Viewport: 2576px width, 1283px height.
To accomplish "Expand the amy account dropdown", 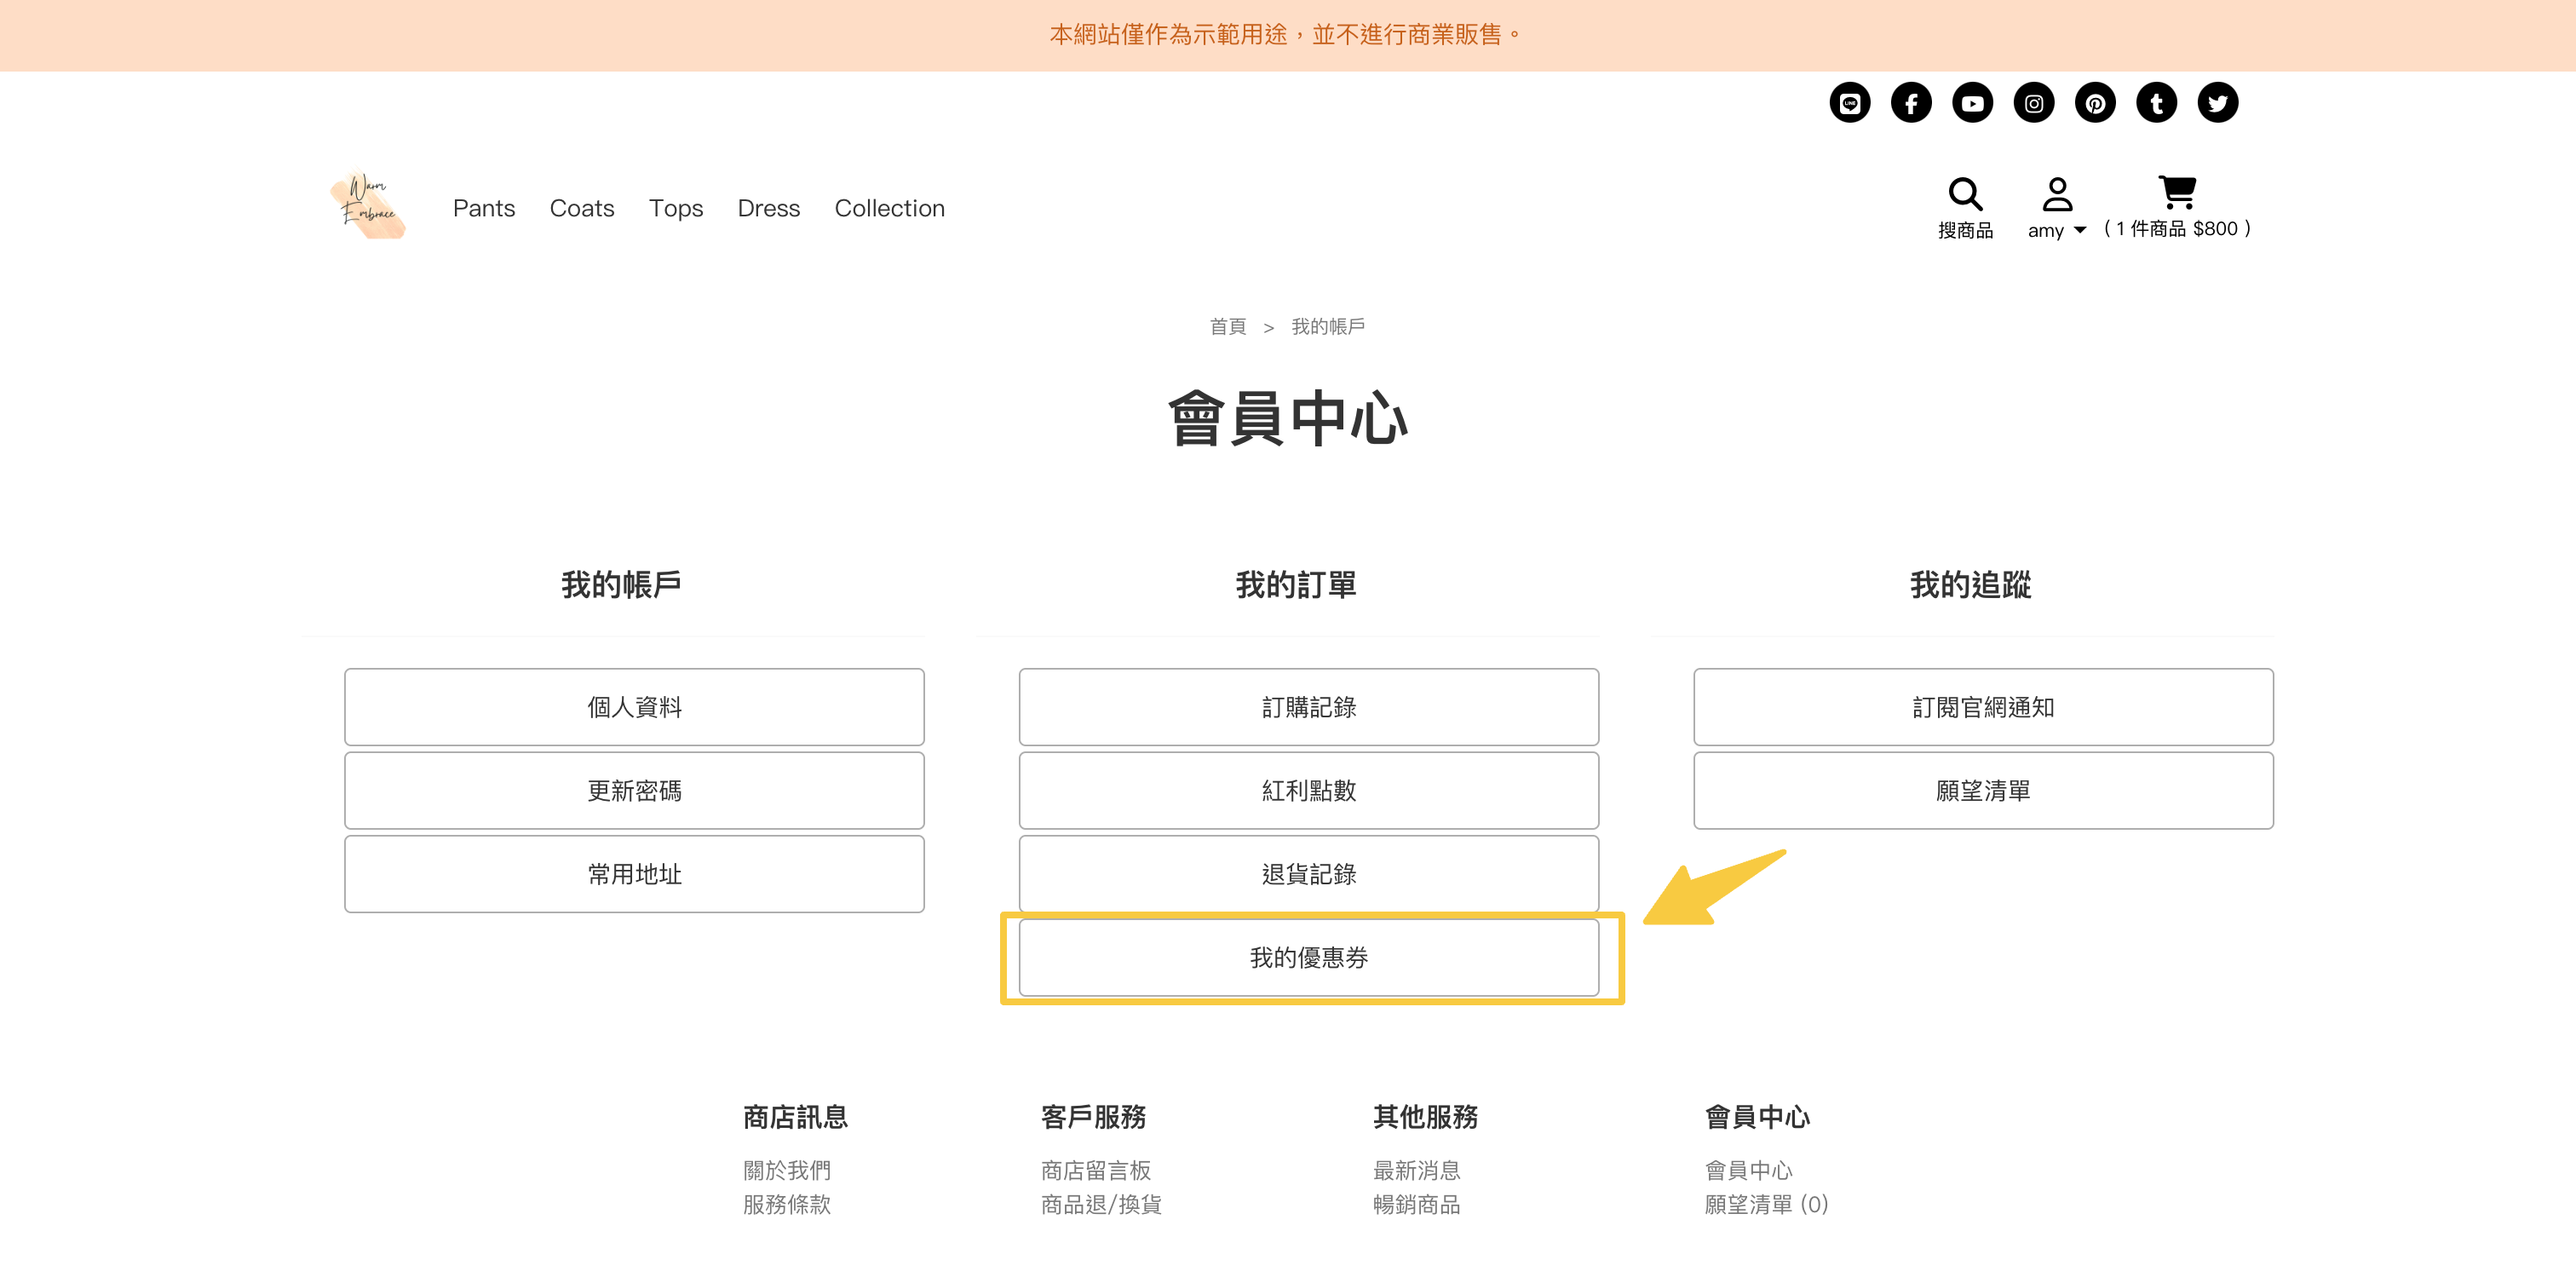I will click(2056, 229).
